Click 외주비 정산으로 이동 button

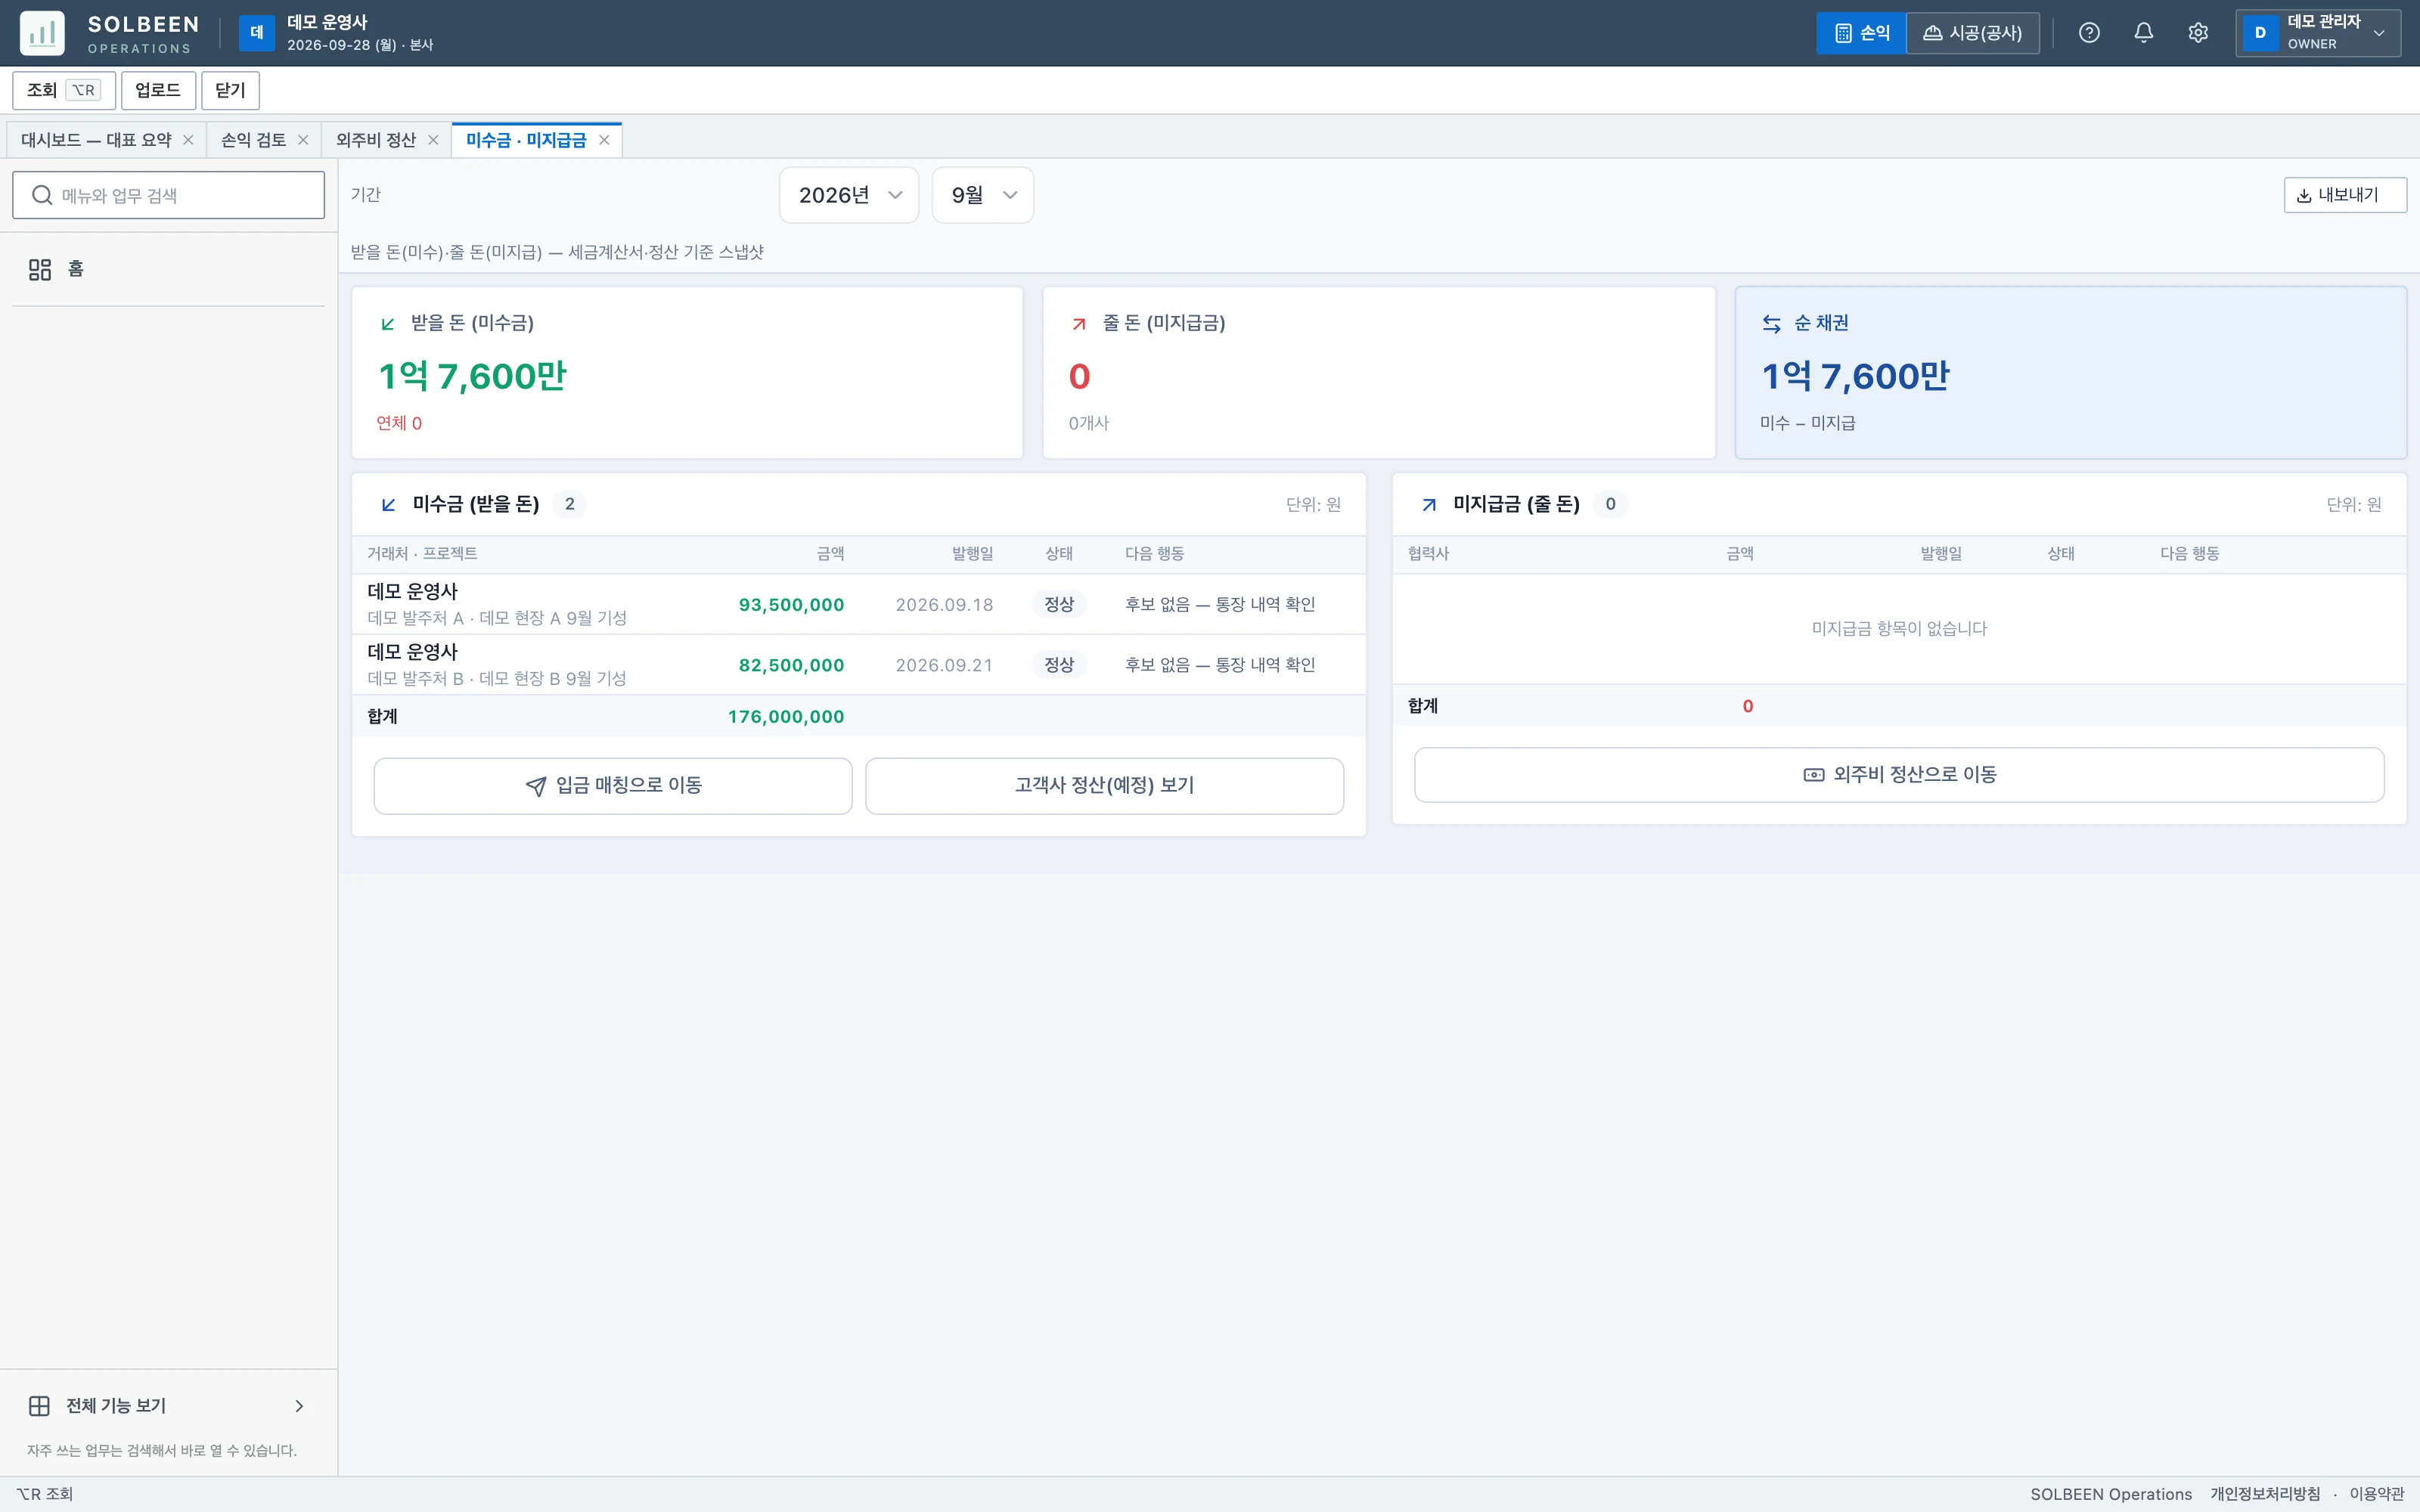(x=1899, y=775)
